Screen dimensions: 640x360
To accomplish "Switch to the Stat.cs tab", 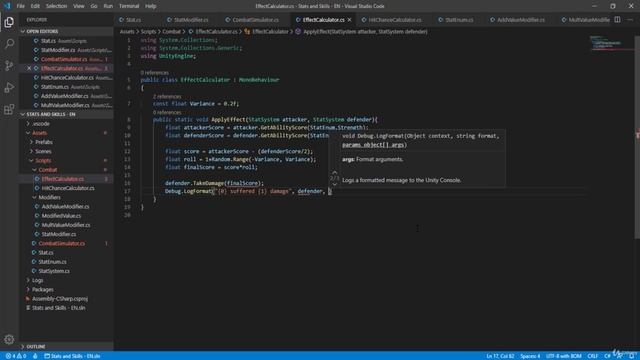I will tap(133, 20).
